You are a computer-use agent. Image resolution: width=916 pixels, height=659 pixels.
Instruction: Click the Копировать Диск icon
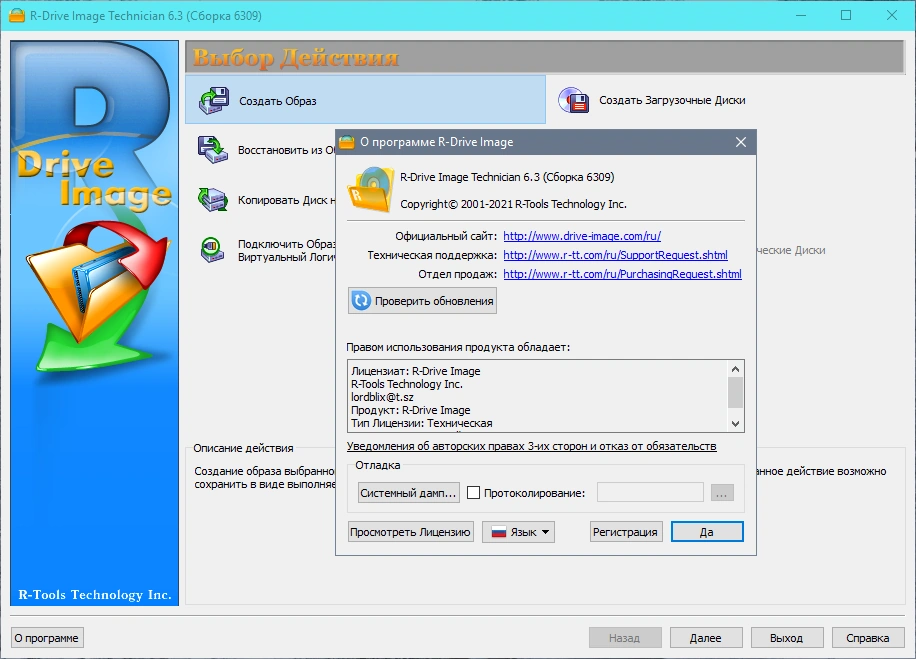(x=213, y=199)
